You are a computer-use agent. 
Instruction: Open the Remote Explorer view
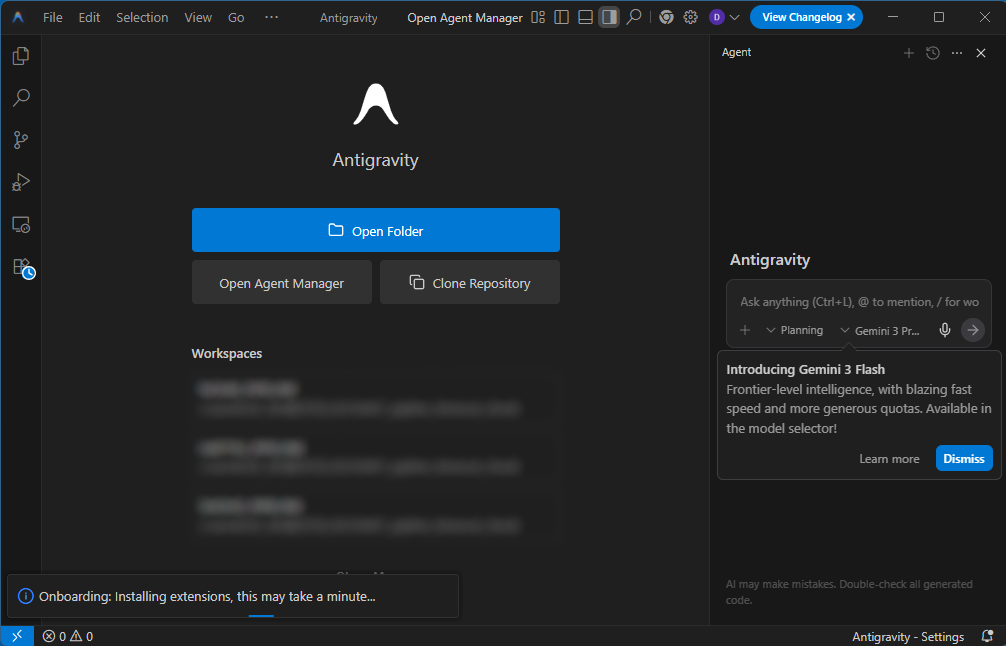(21, 225)
